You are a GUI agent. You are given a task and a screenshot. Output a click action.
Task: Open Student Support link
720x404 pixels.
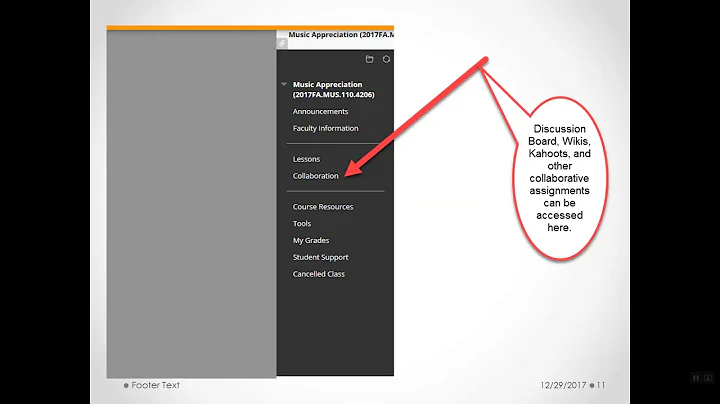[x=321, y=258]
